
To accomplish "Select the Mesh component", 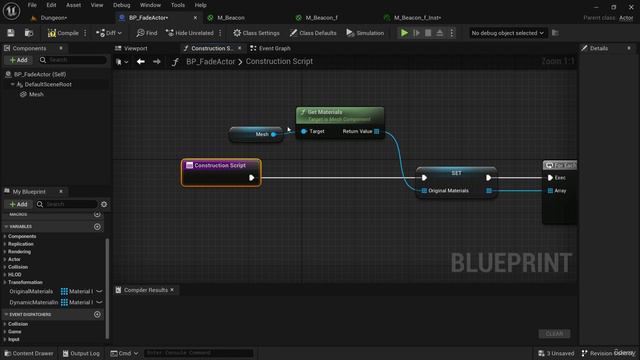I will (x=36, y=94).
